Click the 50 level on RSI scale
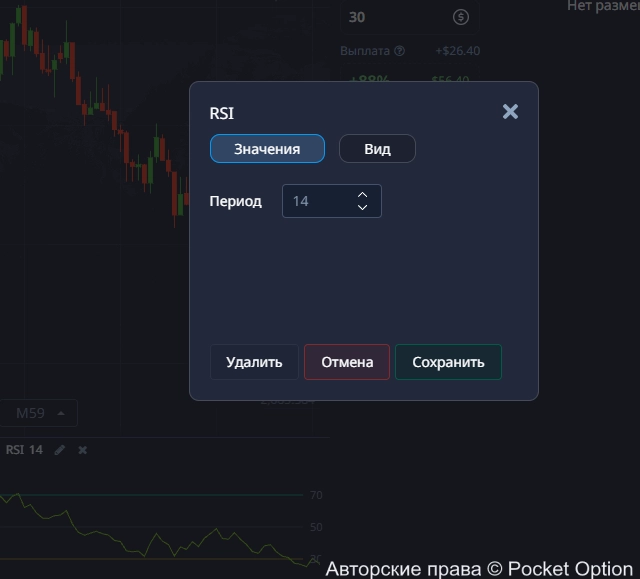640x579 pixels. pos(316,527)
